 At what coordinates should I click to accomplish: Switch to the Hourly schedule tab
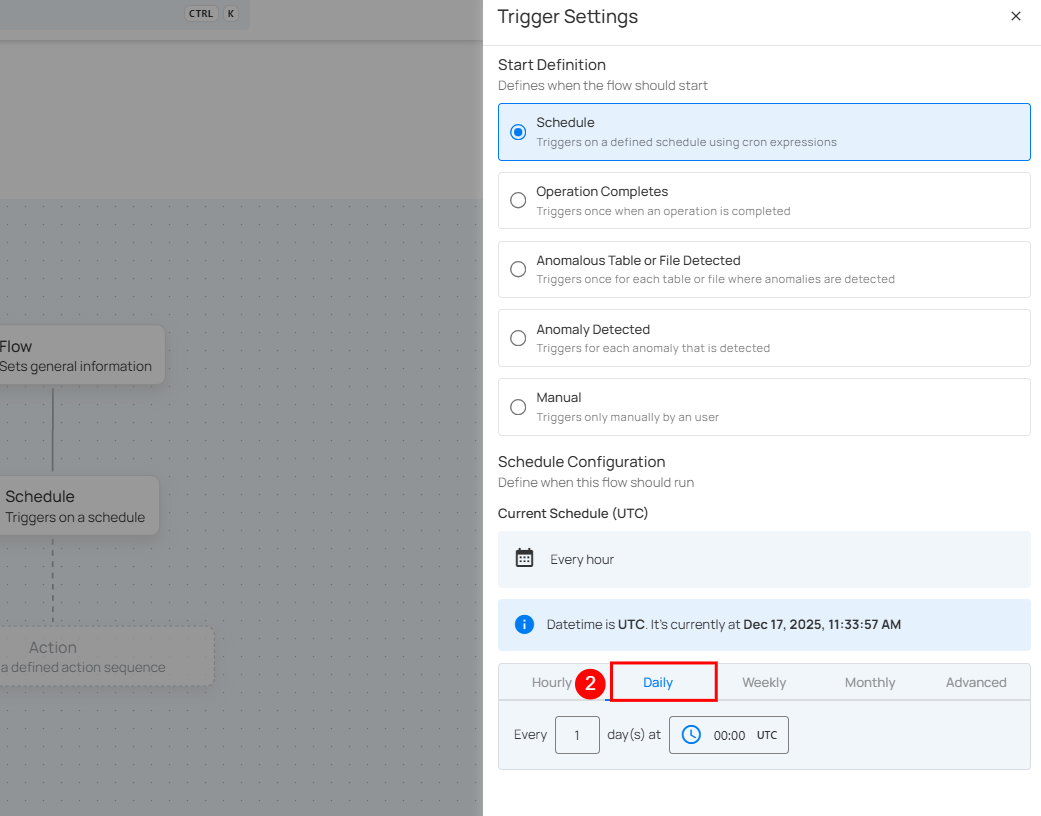[x=551, y=682]
